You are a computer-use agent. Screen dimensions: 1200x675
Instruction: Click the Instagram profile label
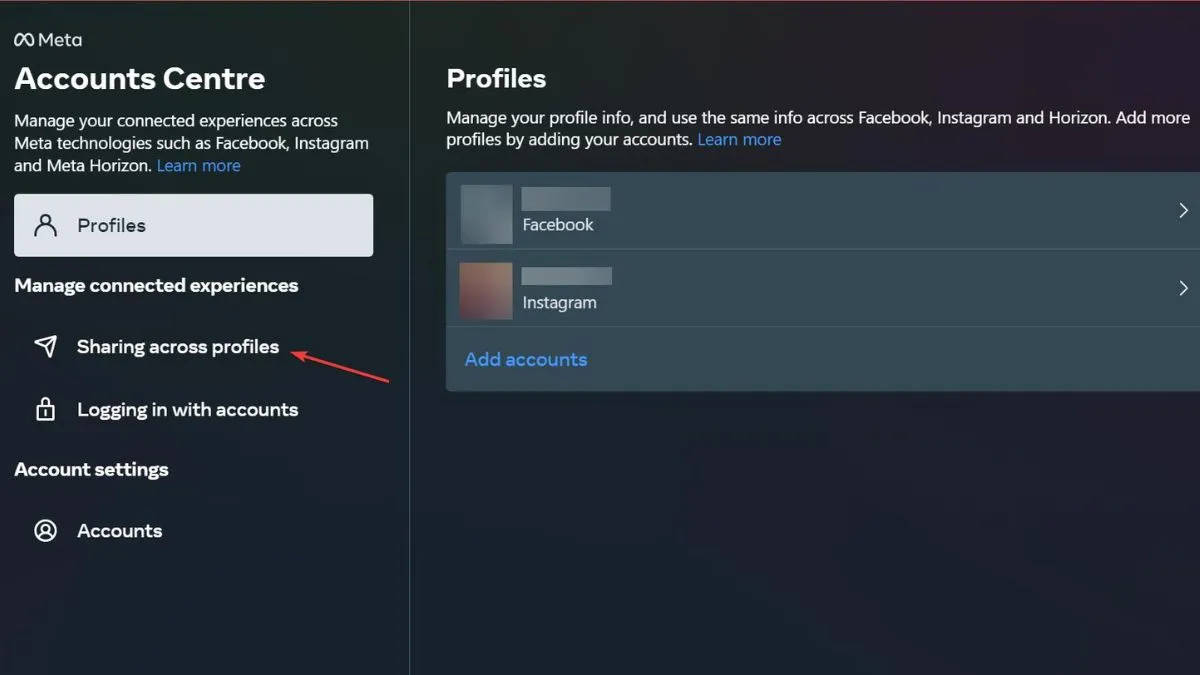(560, 303)
